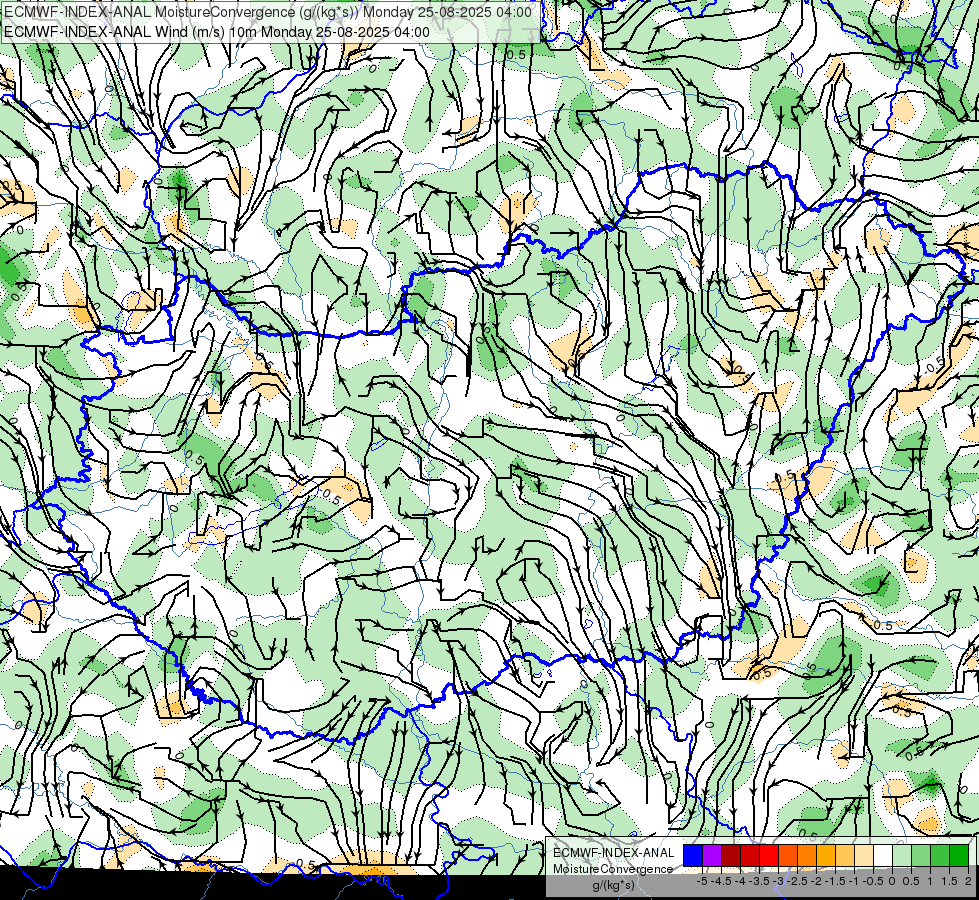Click the legend's MoistureConvergence label
979x900 pixels.
tap(613, 869)
